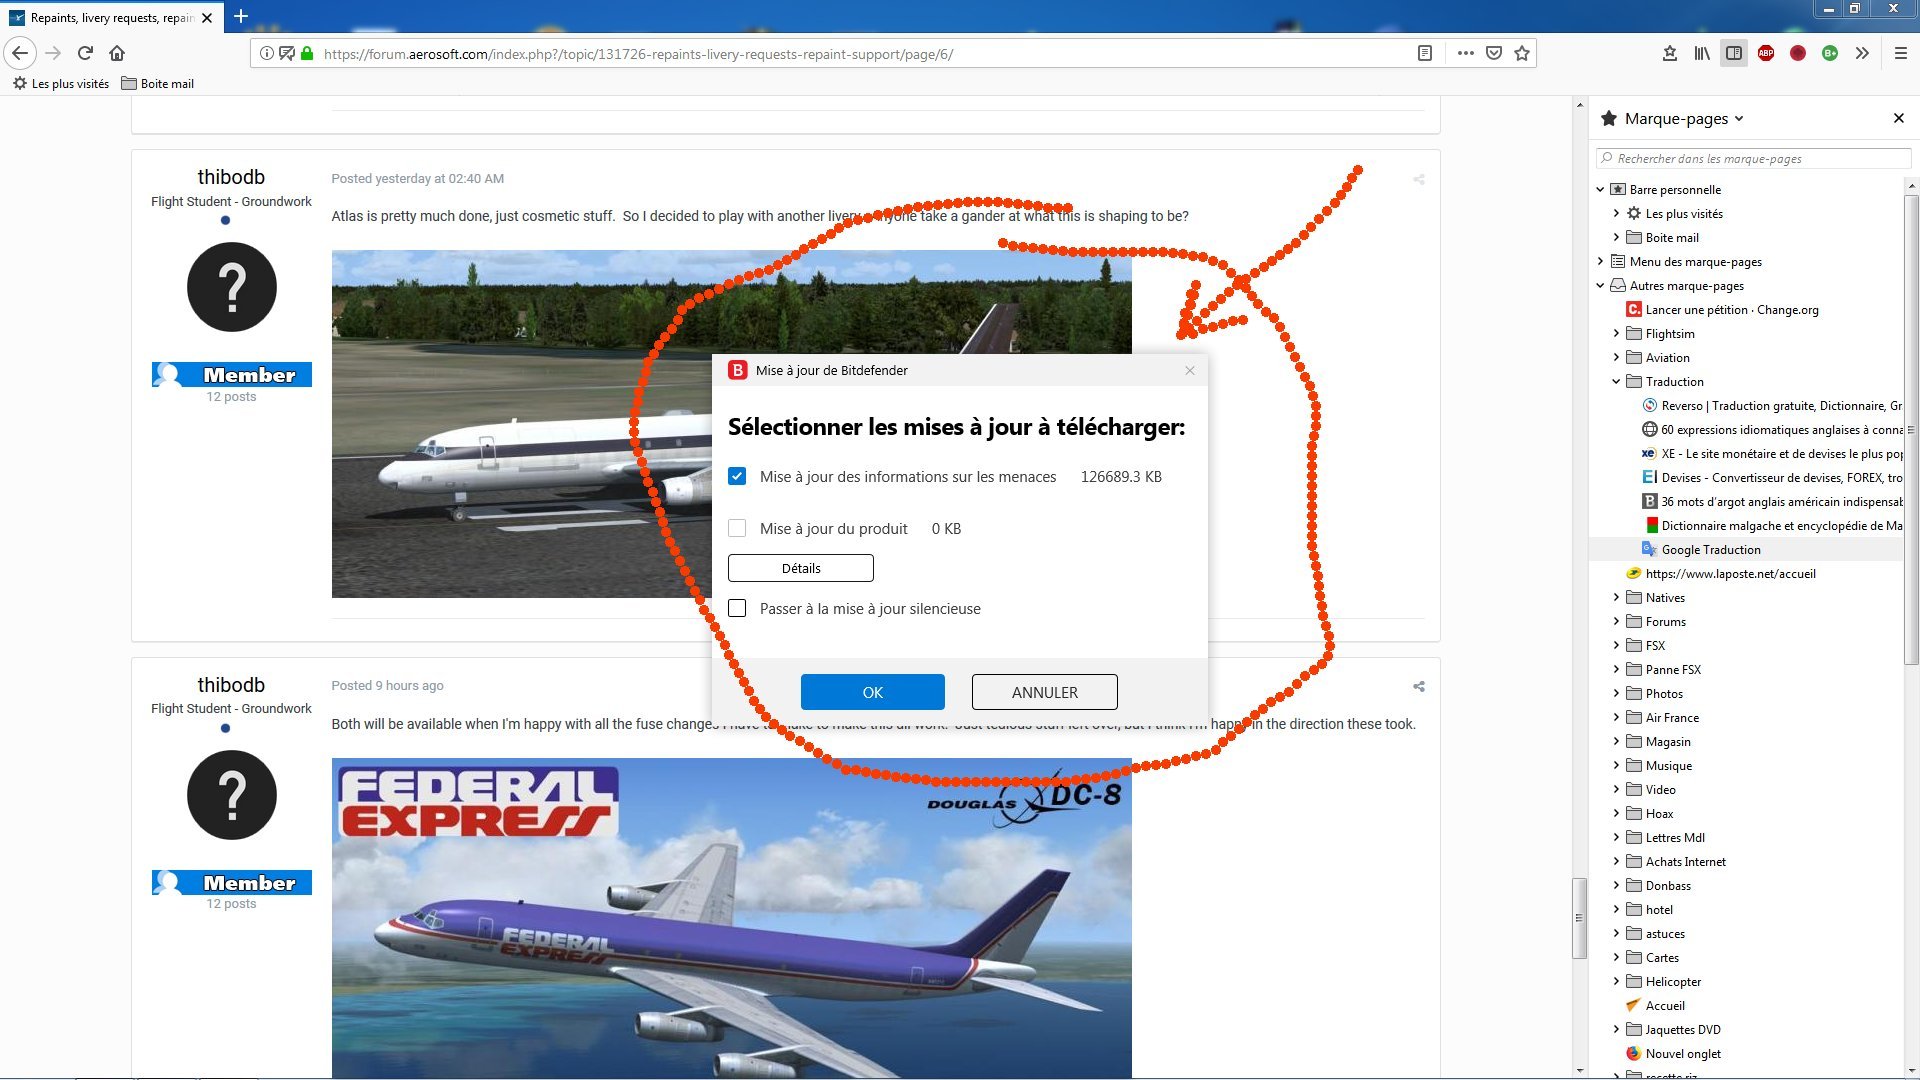Viewport: 1920px width, 1080px height.
Task: Check the product update checkbox
Action: tap(737, 528)
